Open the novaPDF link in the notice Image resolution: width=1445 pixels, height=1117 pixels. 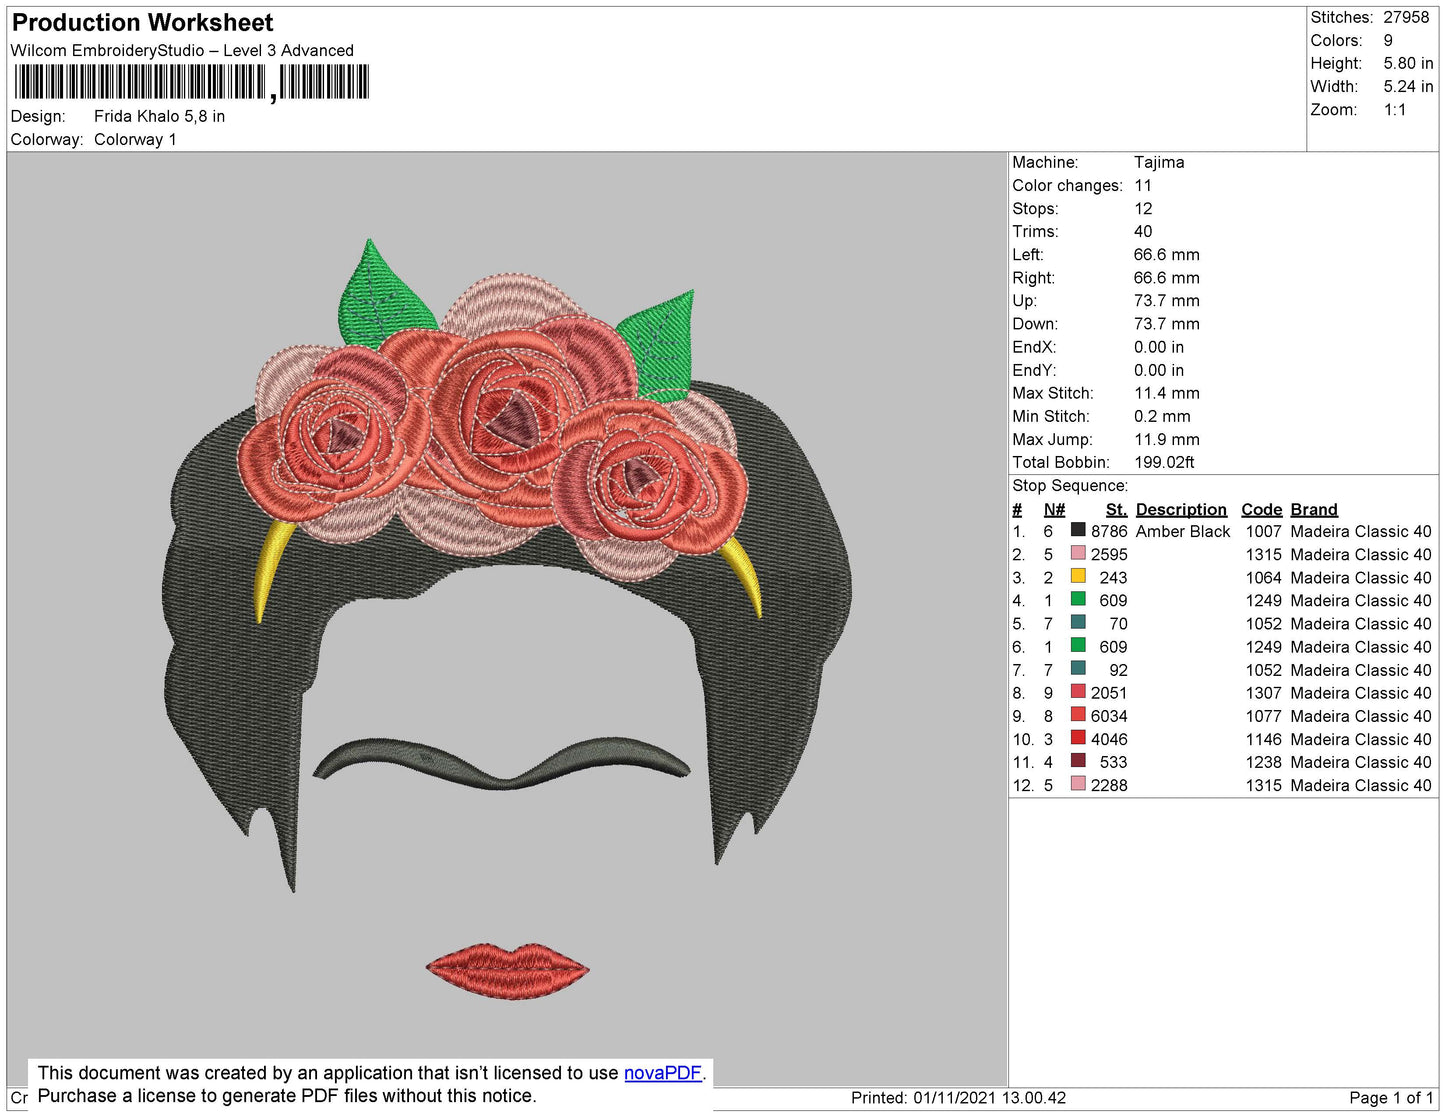click(x=663, y=1073)
